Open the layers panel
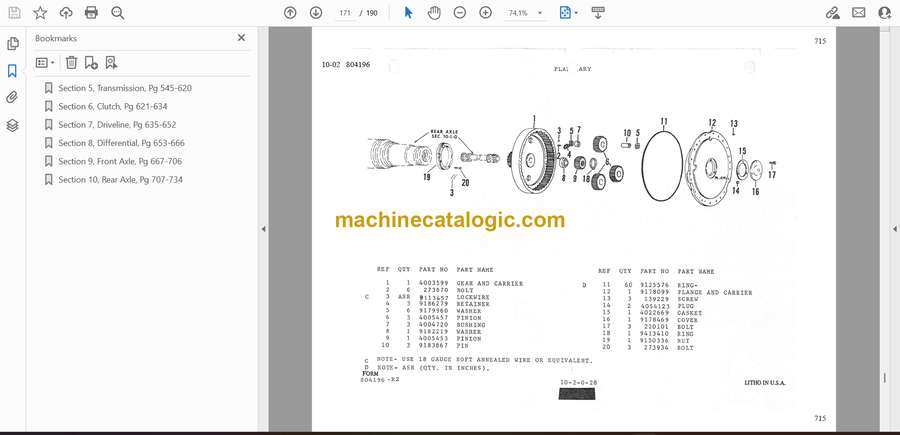900x435 pixels. point(13,125)
